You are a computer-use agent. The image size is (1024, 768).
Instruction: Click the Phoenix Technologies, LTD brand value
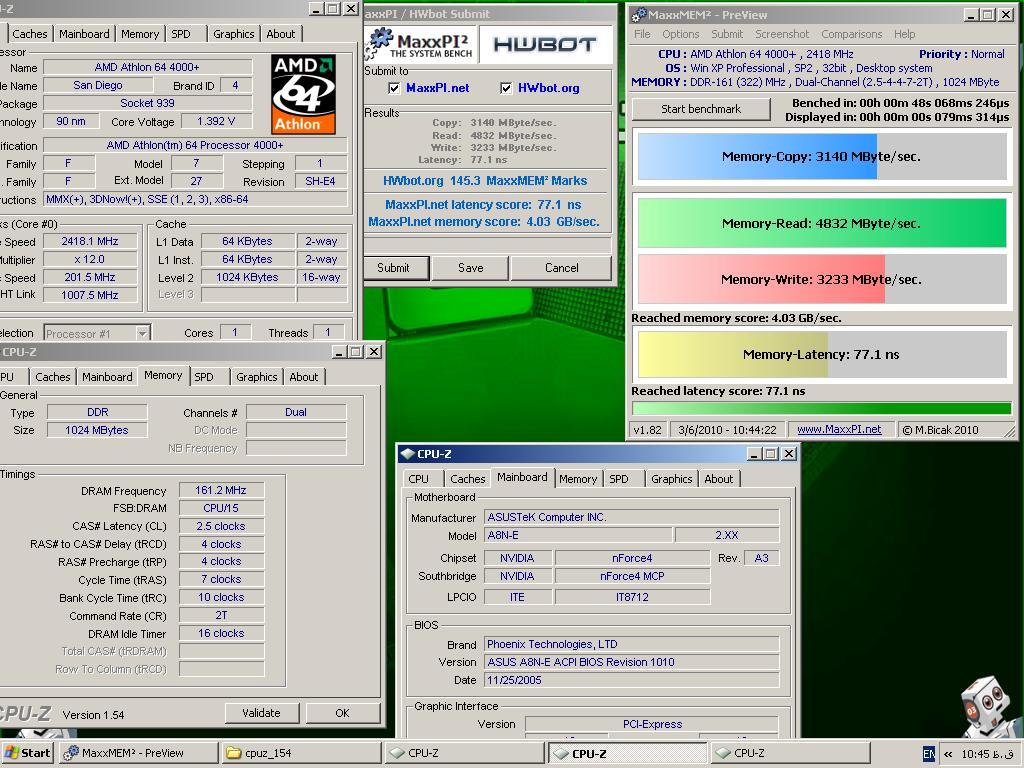point(632,644)
